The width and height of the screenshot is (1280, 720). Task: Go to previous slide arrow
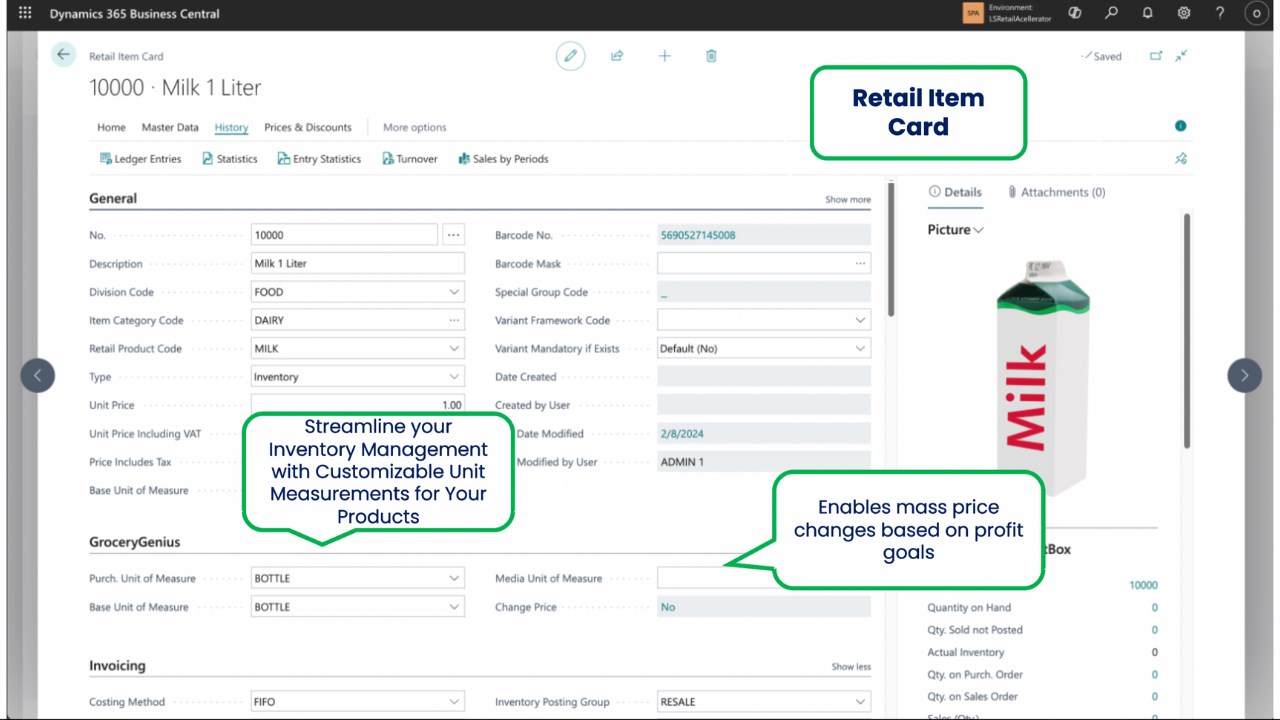pyautogui.click(x=38, y=376)
